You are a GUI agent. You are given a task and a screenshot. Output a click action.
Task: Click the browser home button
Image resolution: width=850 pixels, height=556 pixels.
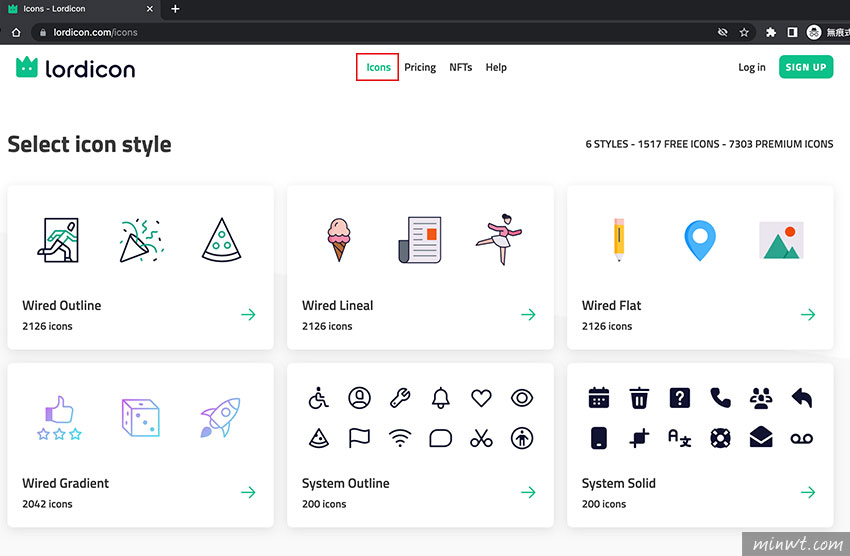point(16,33)
